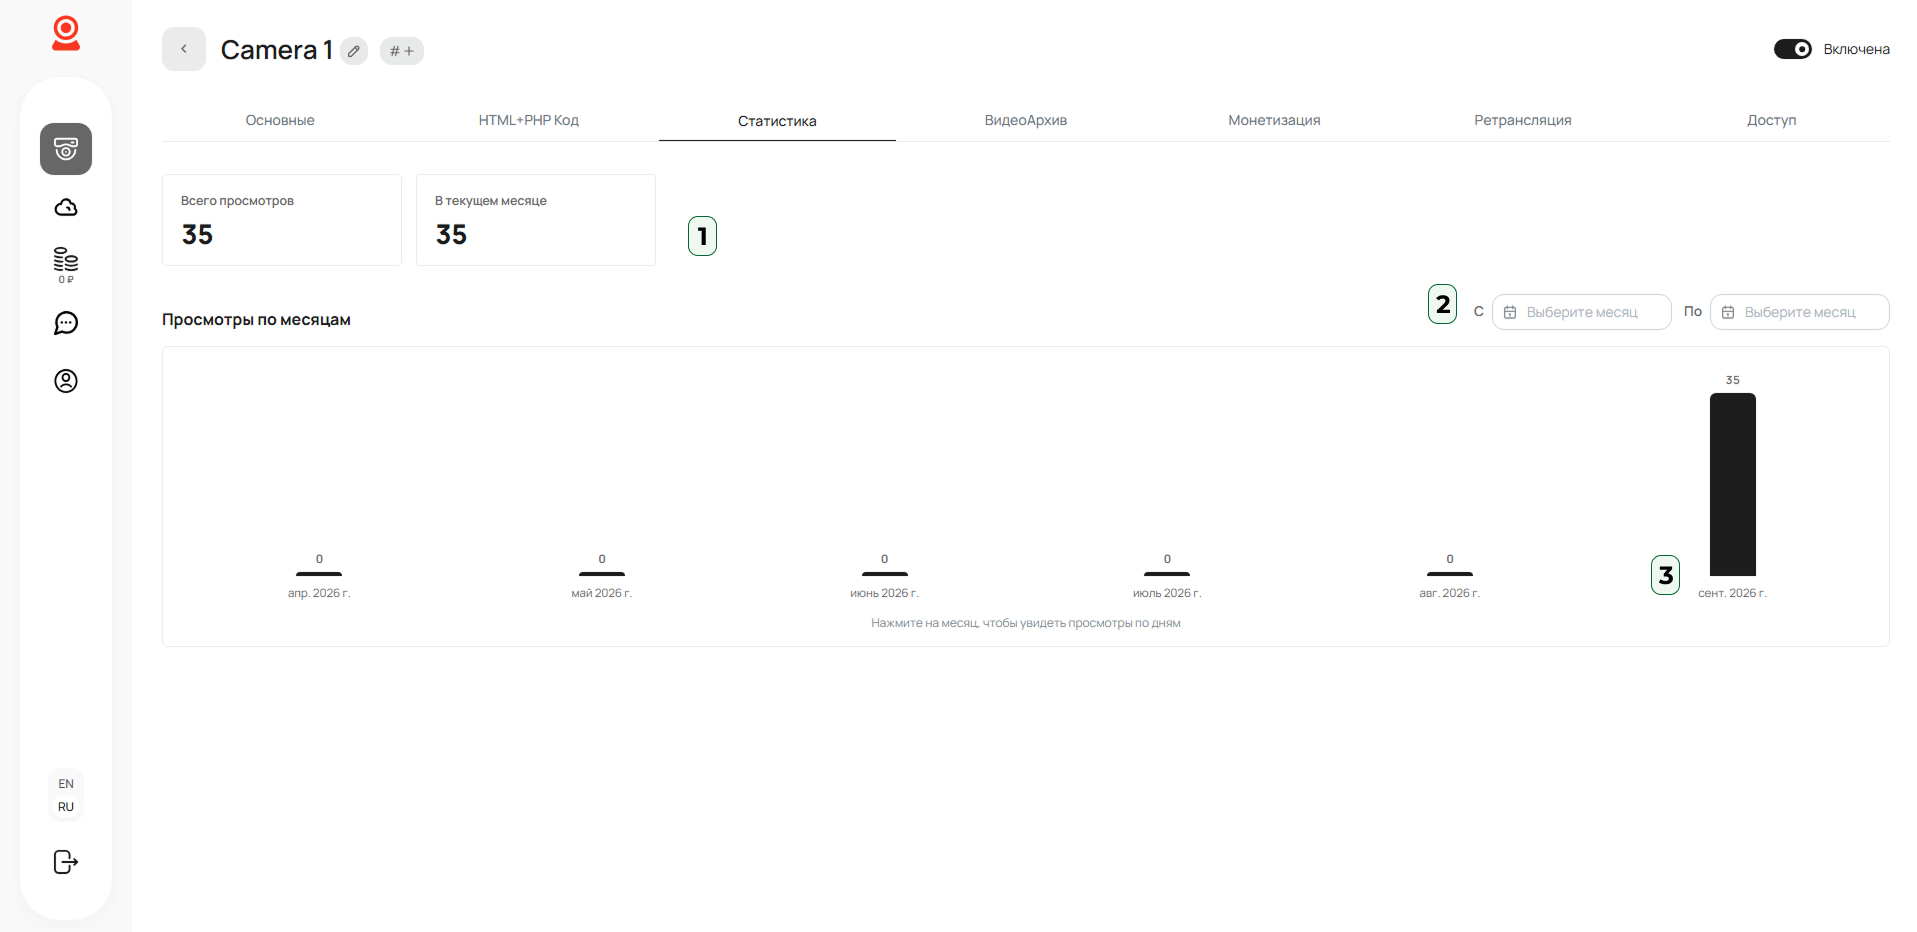
Task: Add a hashtag with the # + button
Action: (402, 51)
